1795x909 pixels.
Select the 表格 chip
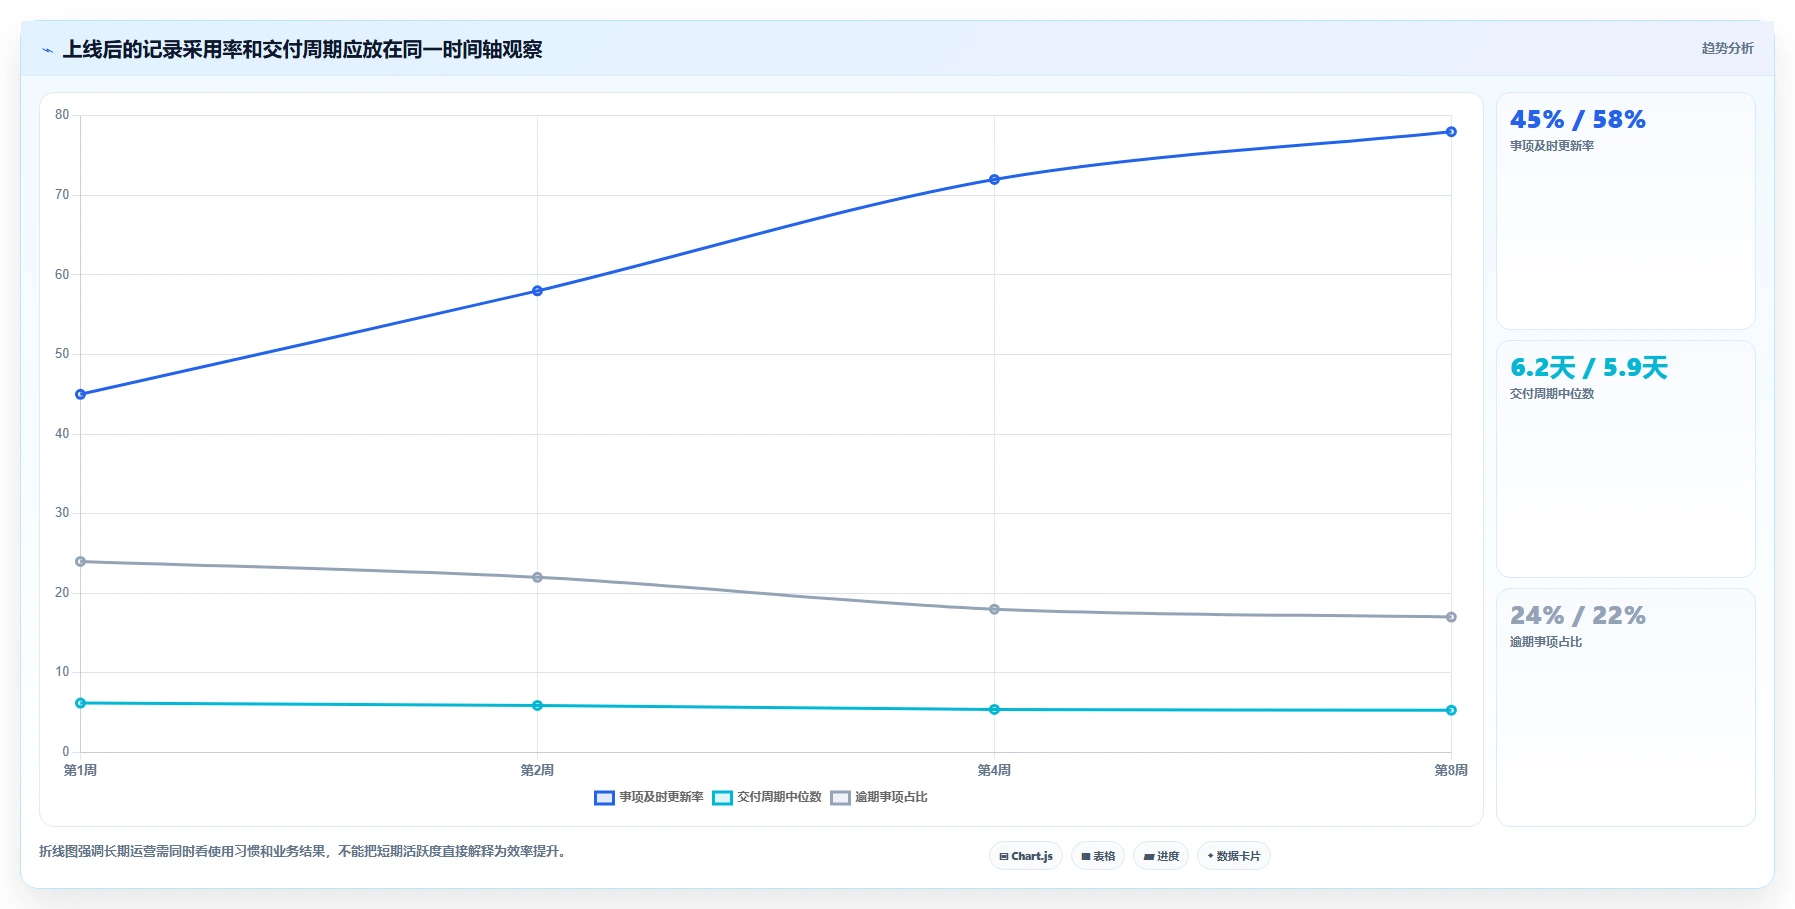tap(1098, 856)
